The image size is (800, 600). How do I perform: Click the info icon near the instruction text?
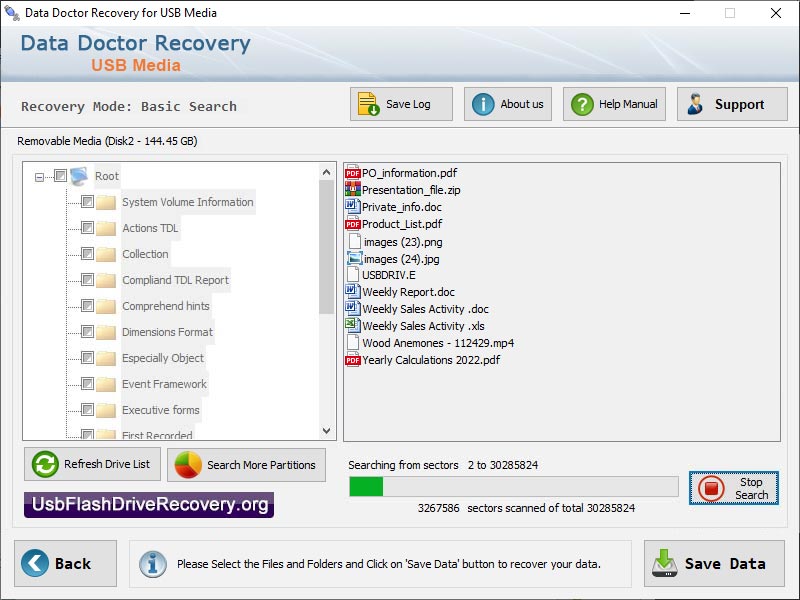coord(151,563)
